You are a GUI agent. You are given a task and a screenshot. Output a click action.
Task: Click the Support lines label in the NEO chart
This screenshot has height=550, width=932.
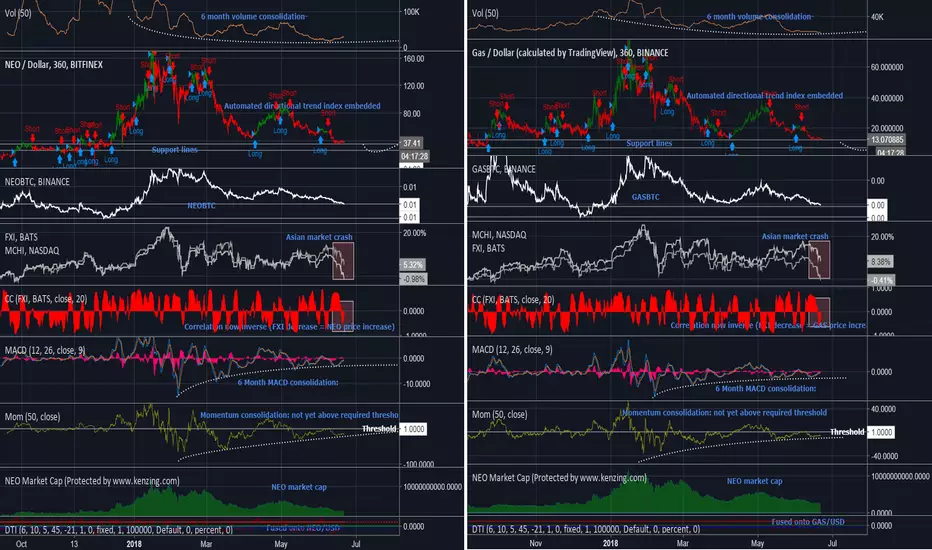pyautogui.click(x=174, y=150)
